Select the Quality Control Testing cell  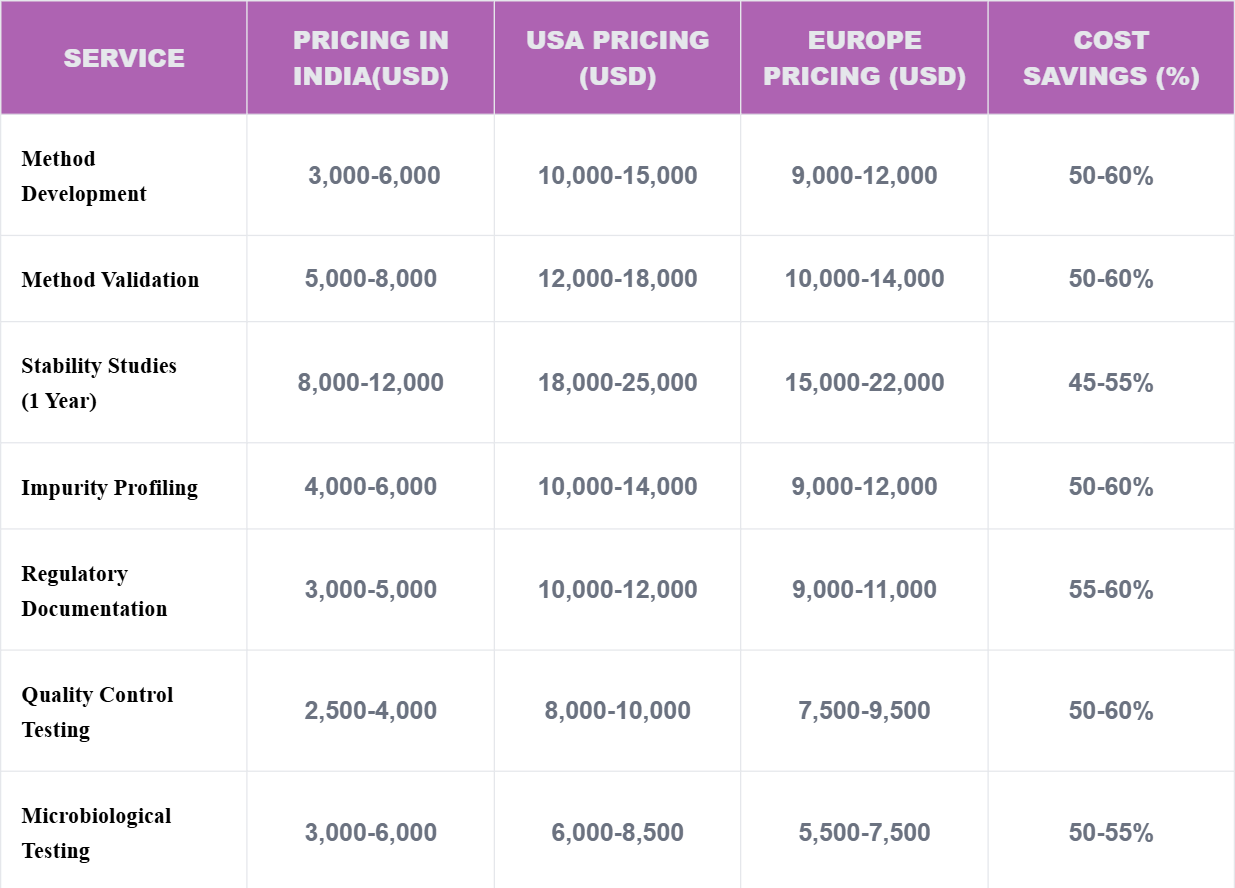pyautogui.click(x=97, y=712)
